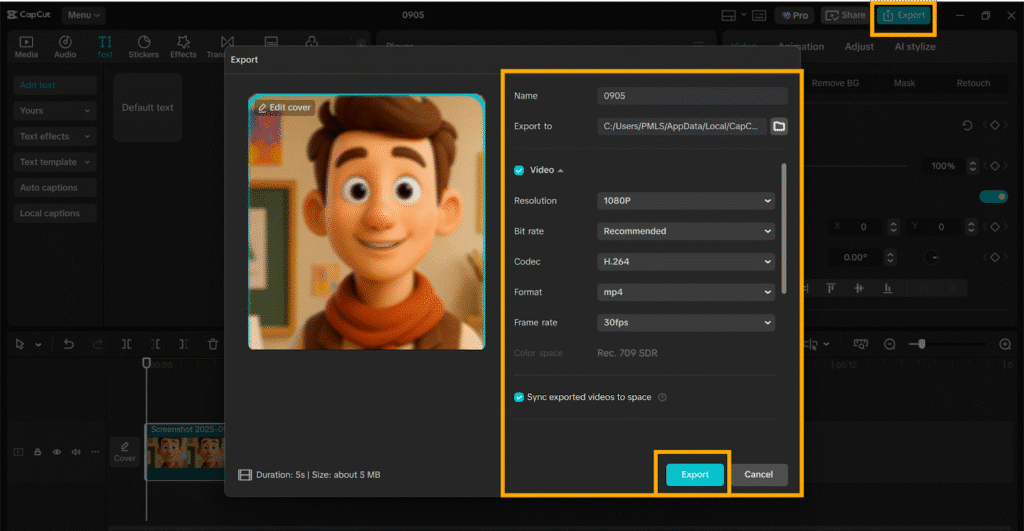Collapse the Video section arrow
The width and height of the screenshot is (1024, 531).
(560, 170)
